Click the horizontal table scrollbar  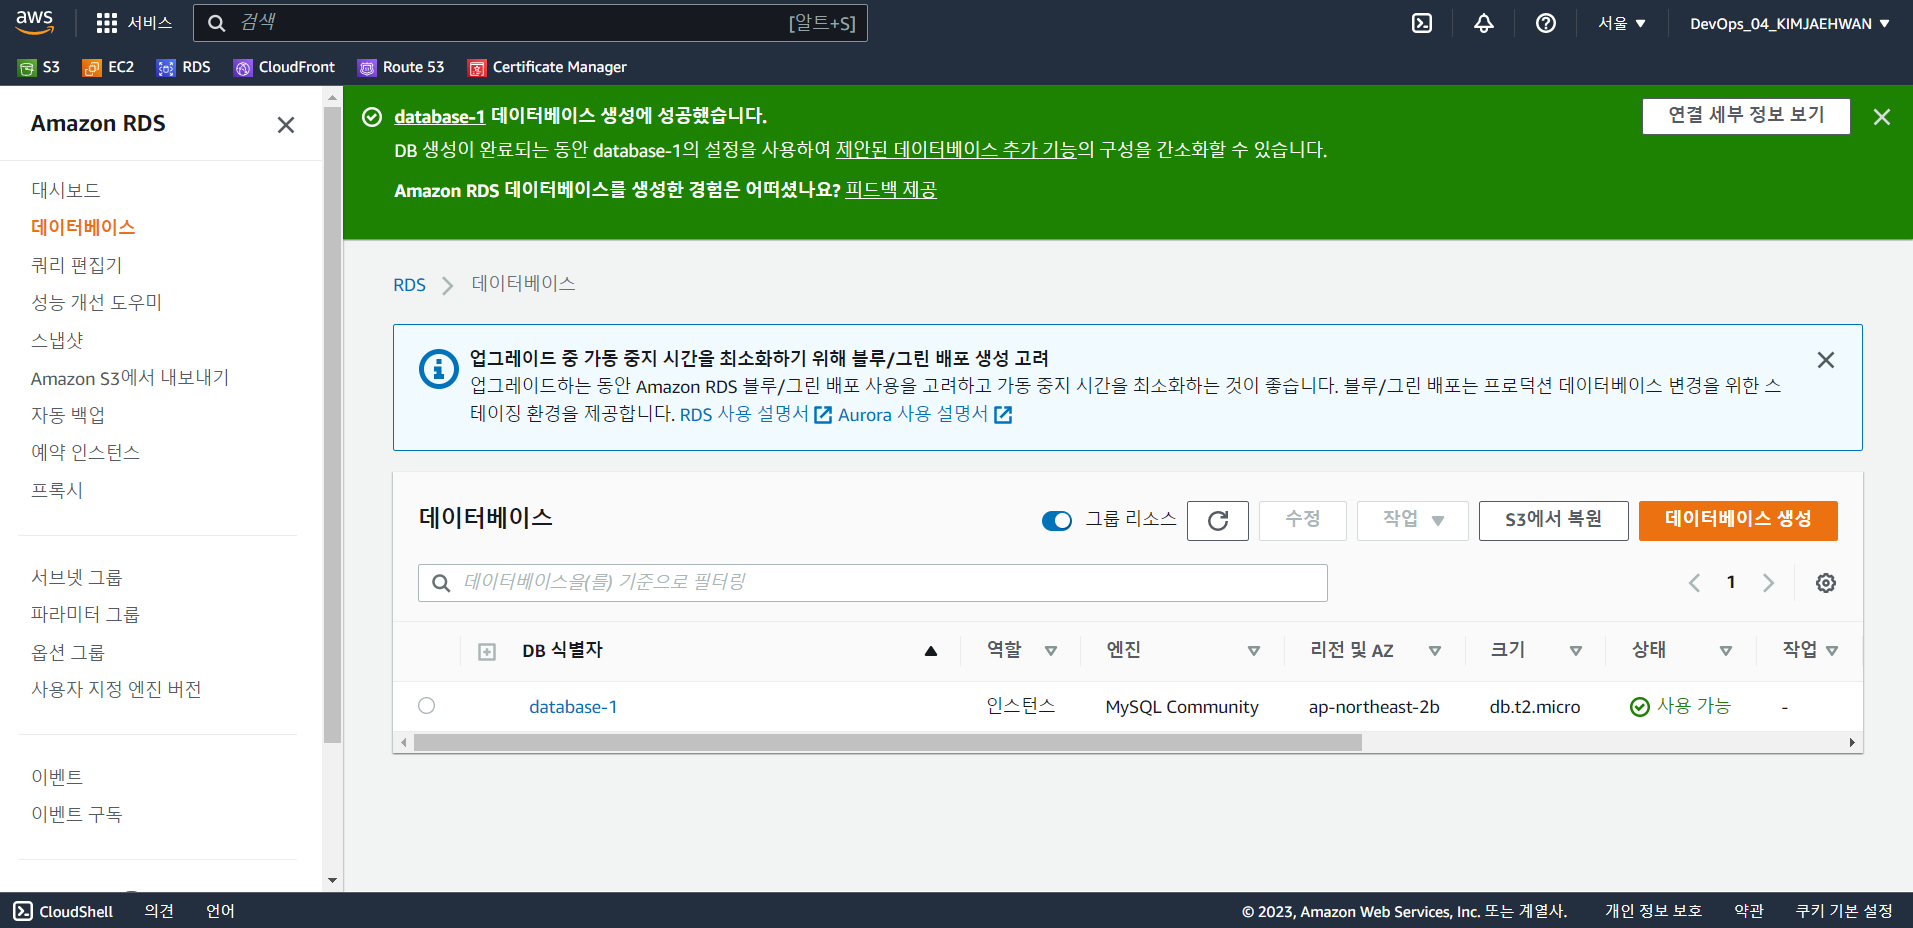pos(888,743)
